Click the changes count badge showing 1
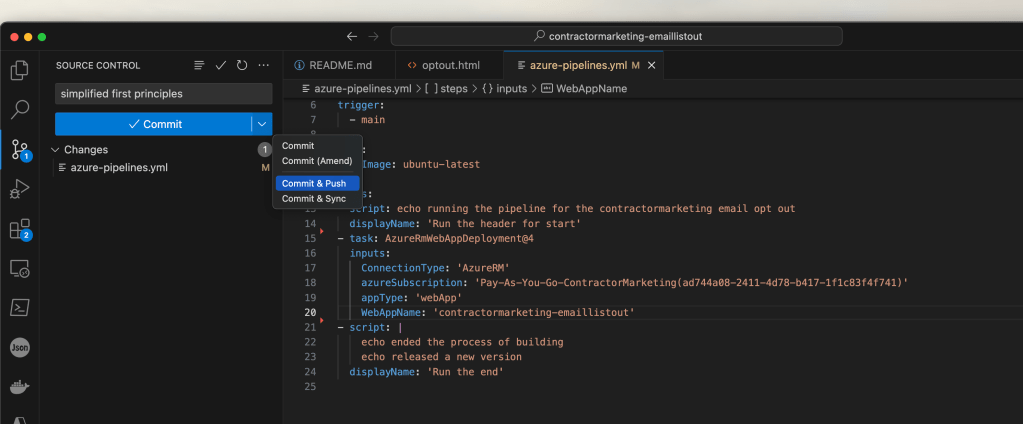Screen dimensions: 1023x424 pos(264,150)
